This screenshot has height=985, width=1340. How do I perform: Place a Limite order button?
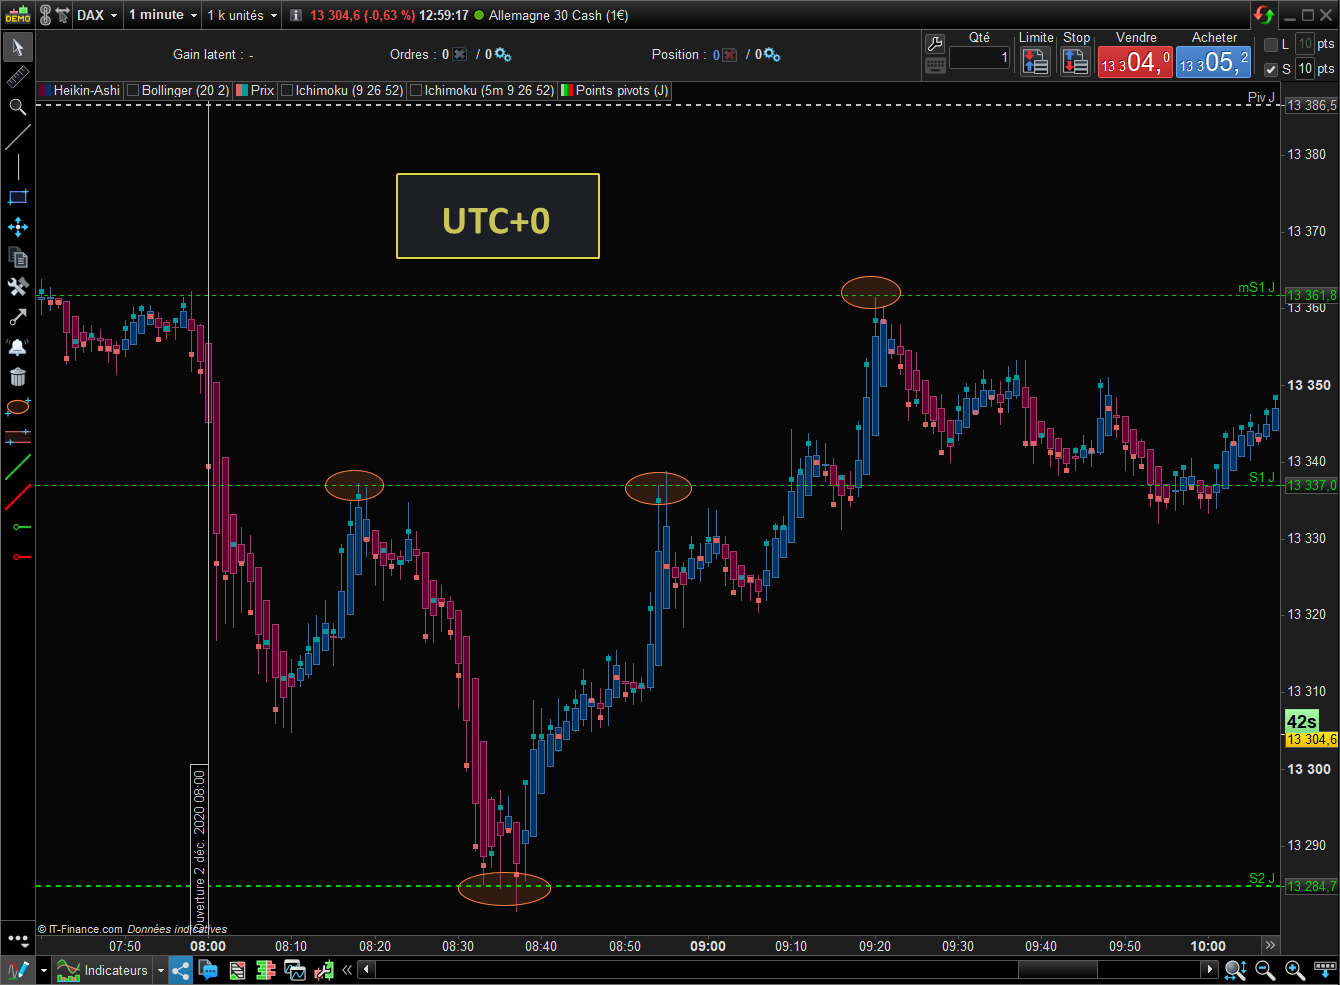point(1036,62)
